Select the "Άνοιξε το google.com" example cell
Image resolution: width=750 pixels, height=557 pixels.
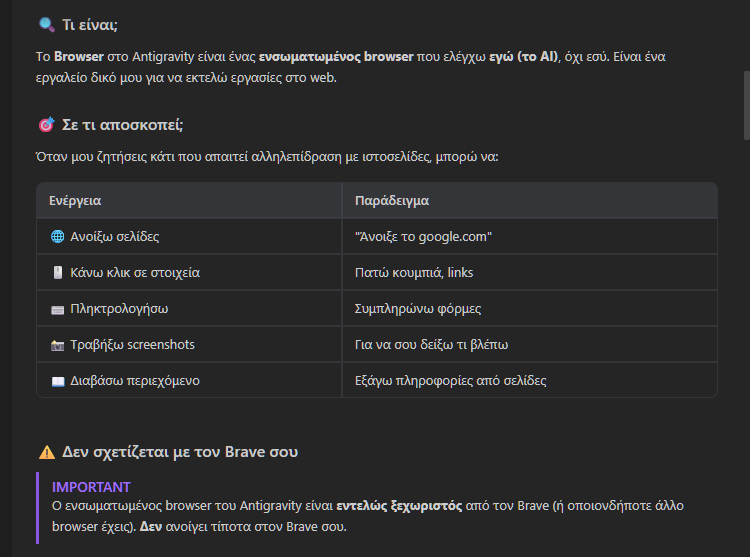coord(423,237)
